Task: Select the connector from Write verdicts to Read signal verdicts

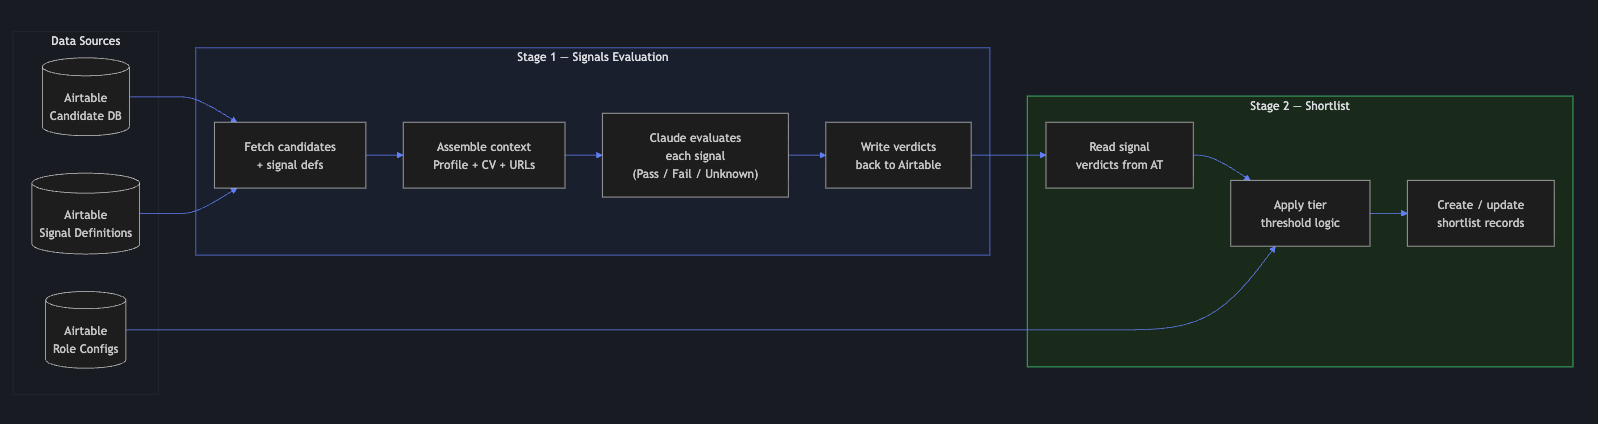Action: (1008, 155)
